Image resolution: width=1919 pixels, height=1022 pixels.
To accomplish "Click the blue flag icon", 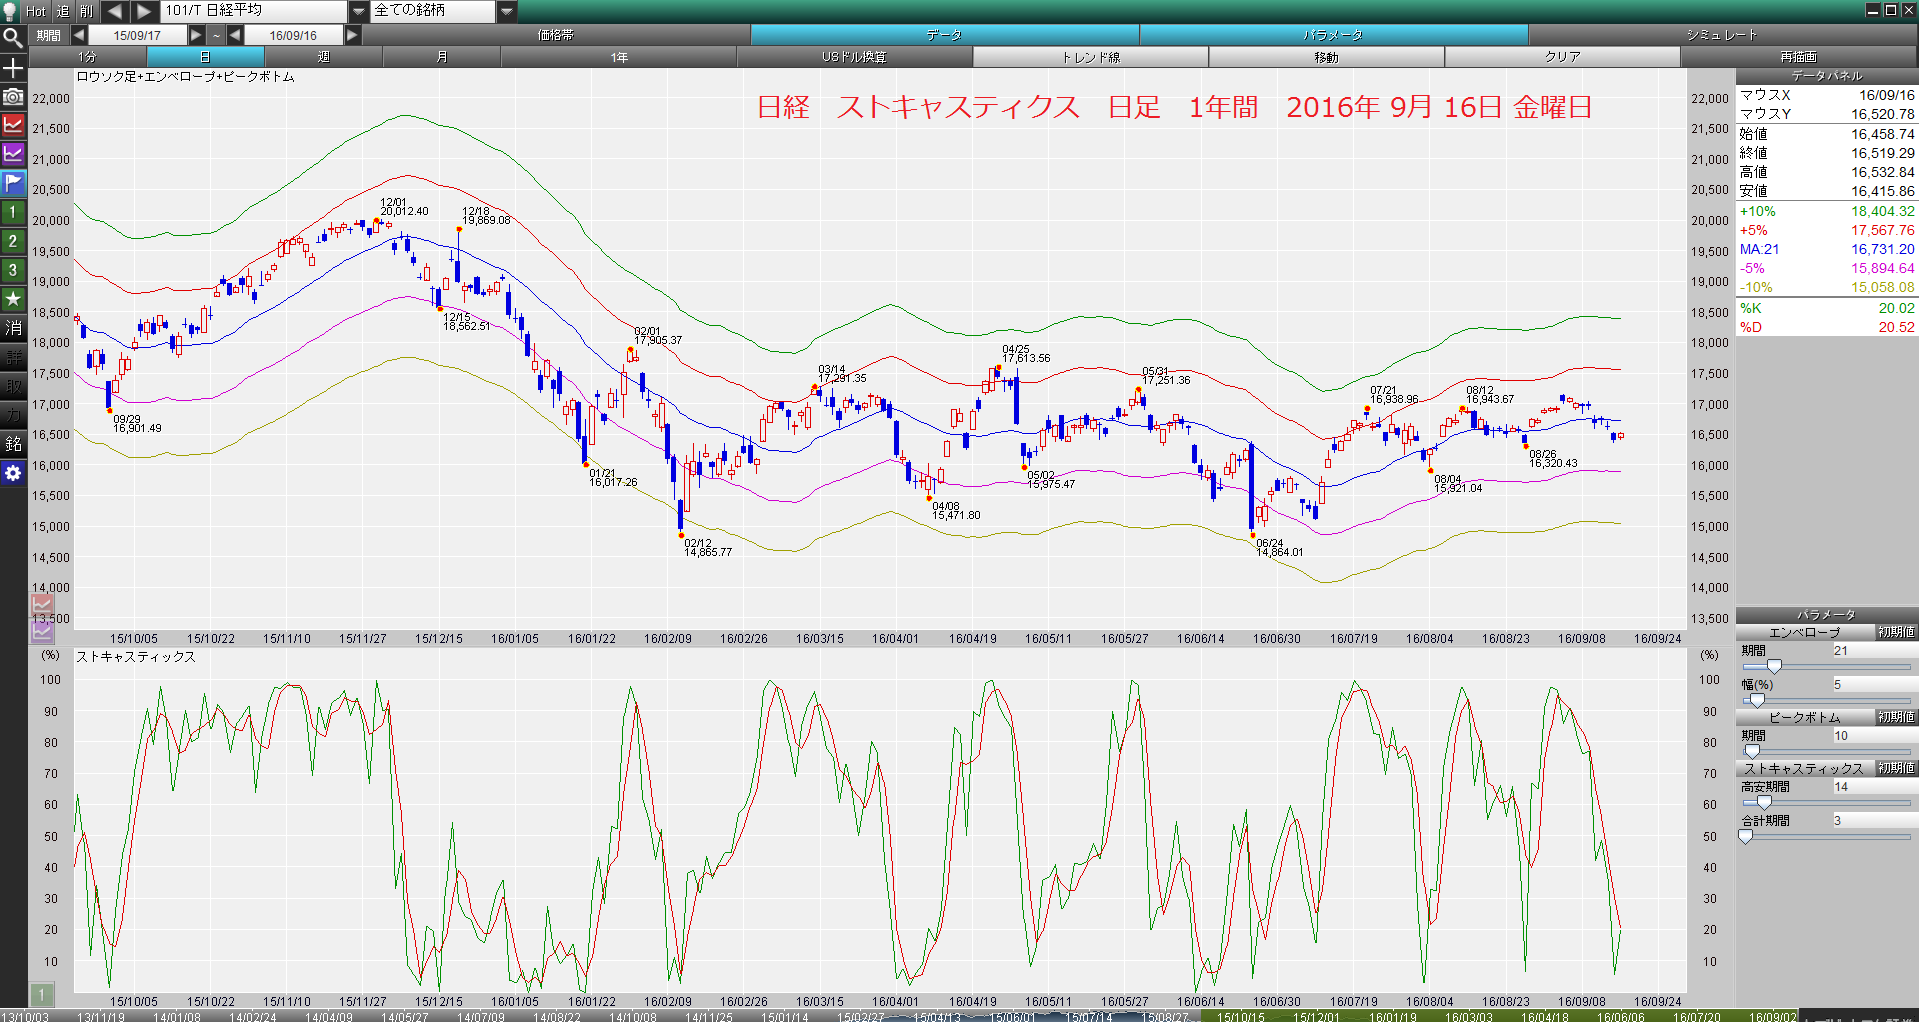I will (13, 183).
